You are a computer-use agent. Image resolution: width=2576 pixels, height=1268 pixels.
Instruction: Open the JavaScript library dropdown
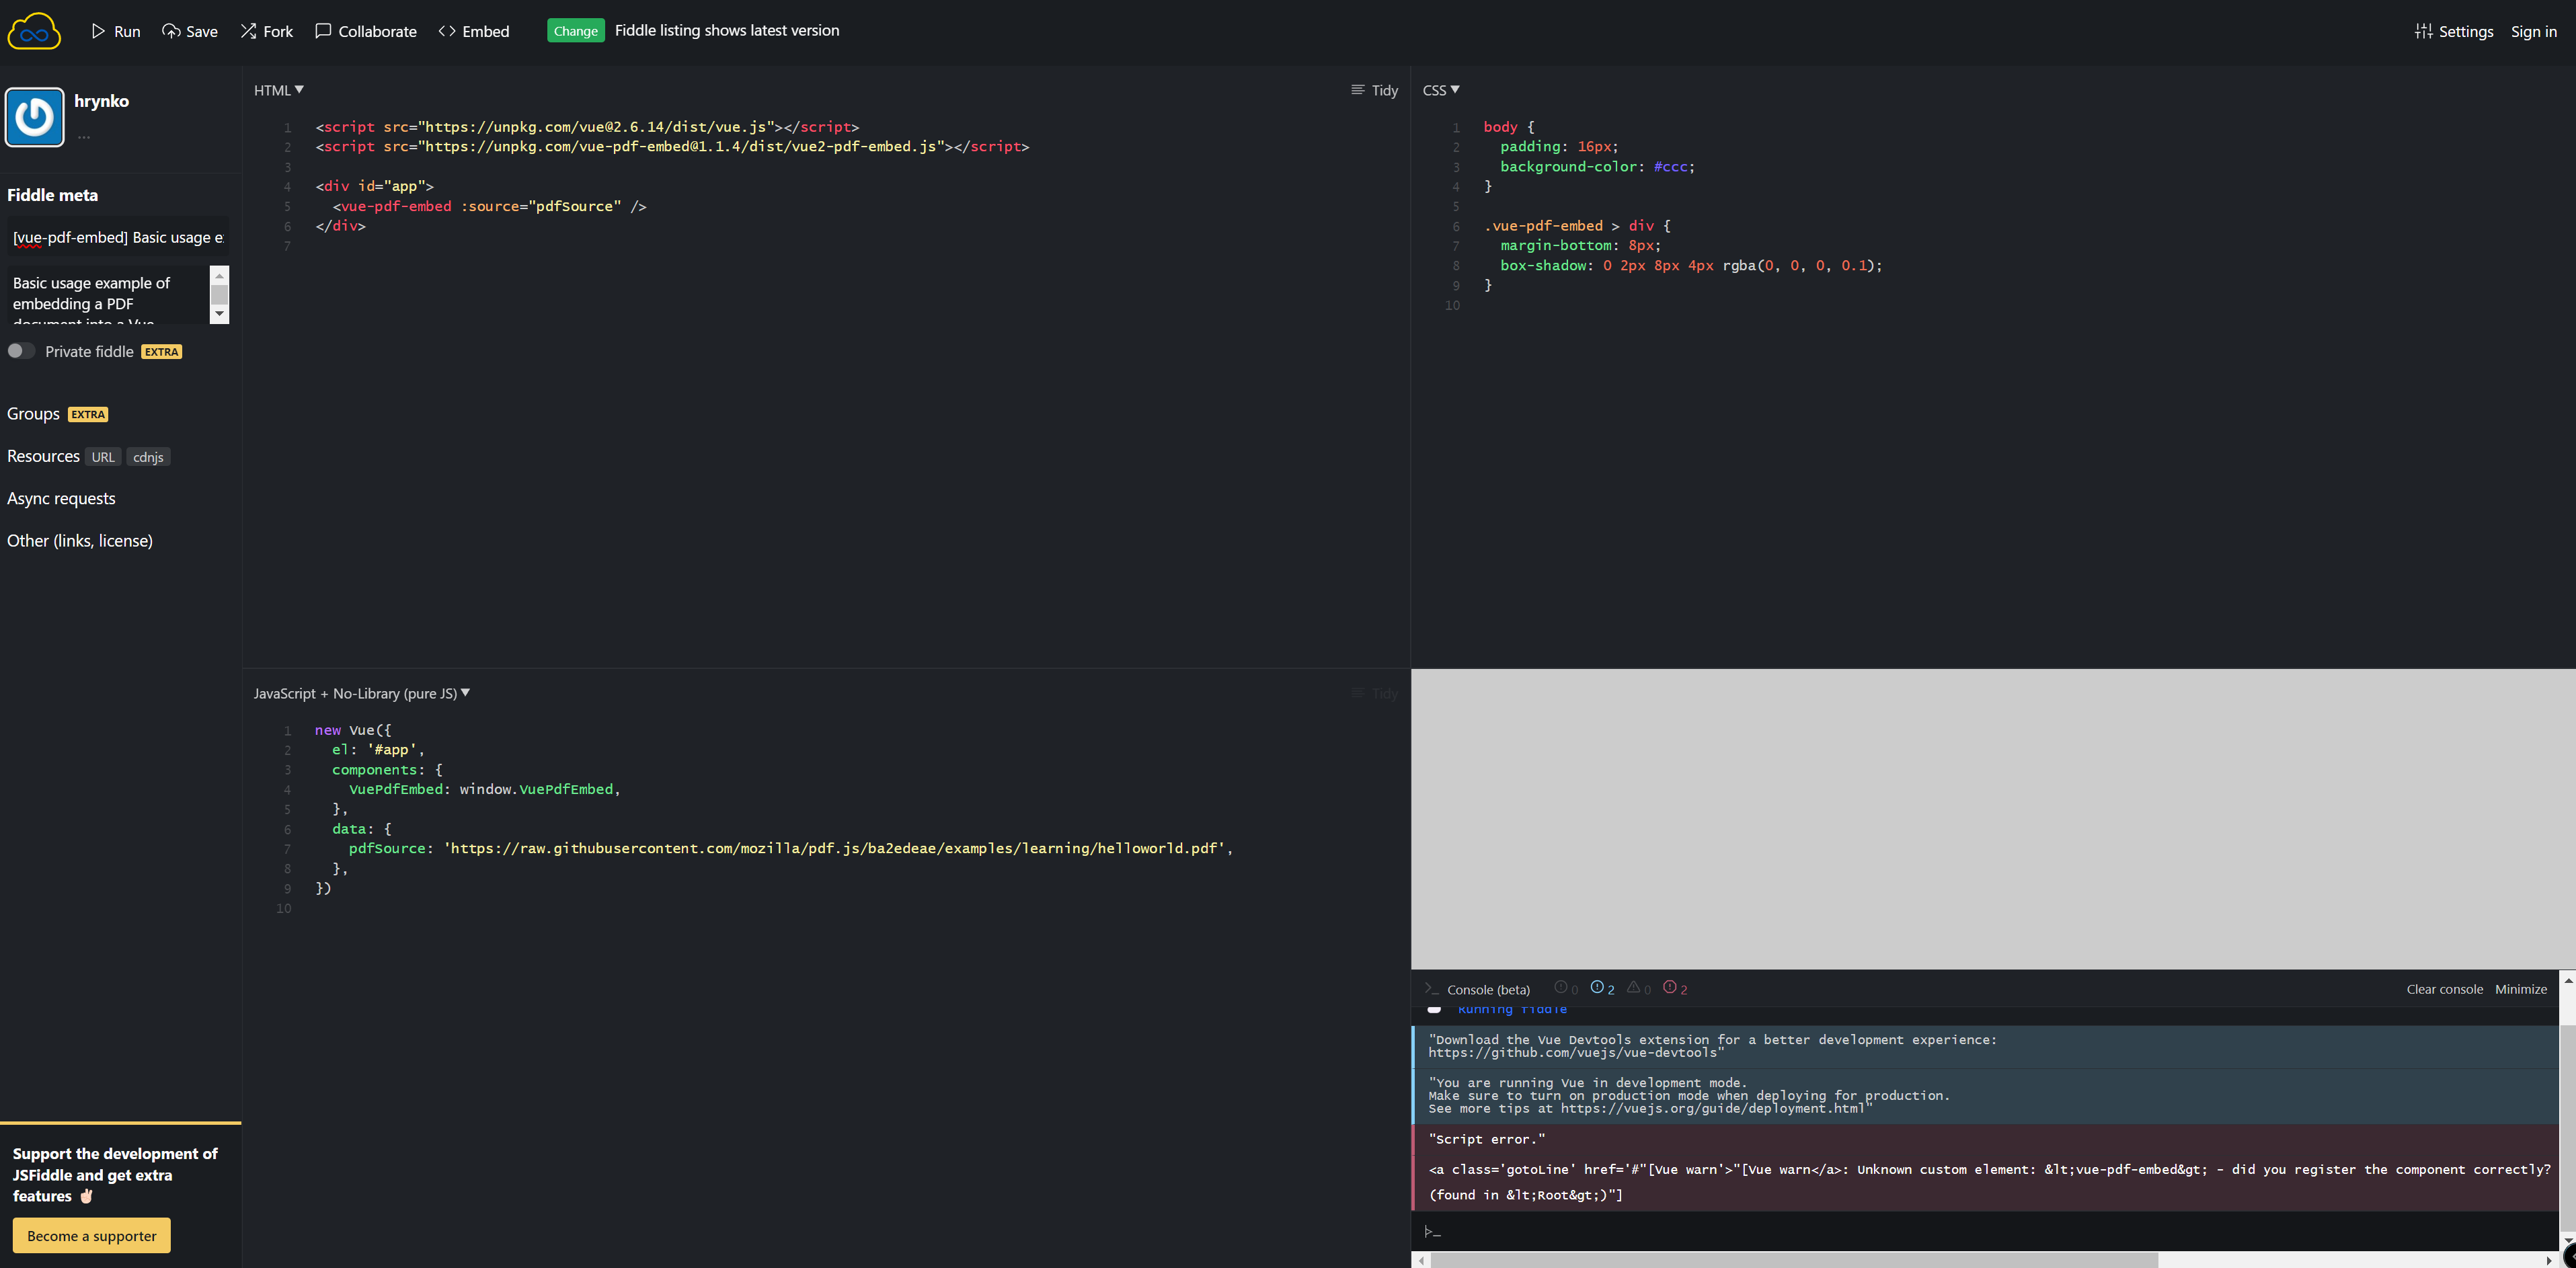point(361,693)
